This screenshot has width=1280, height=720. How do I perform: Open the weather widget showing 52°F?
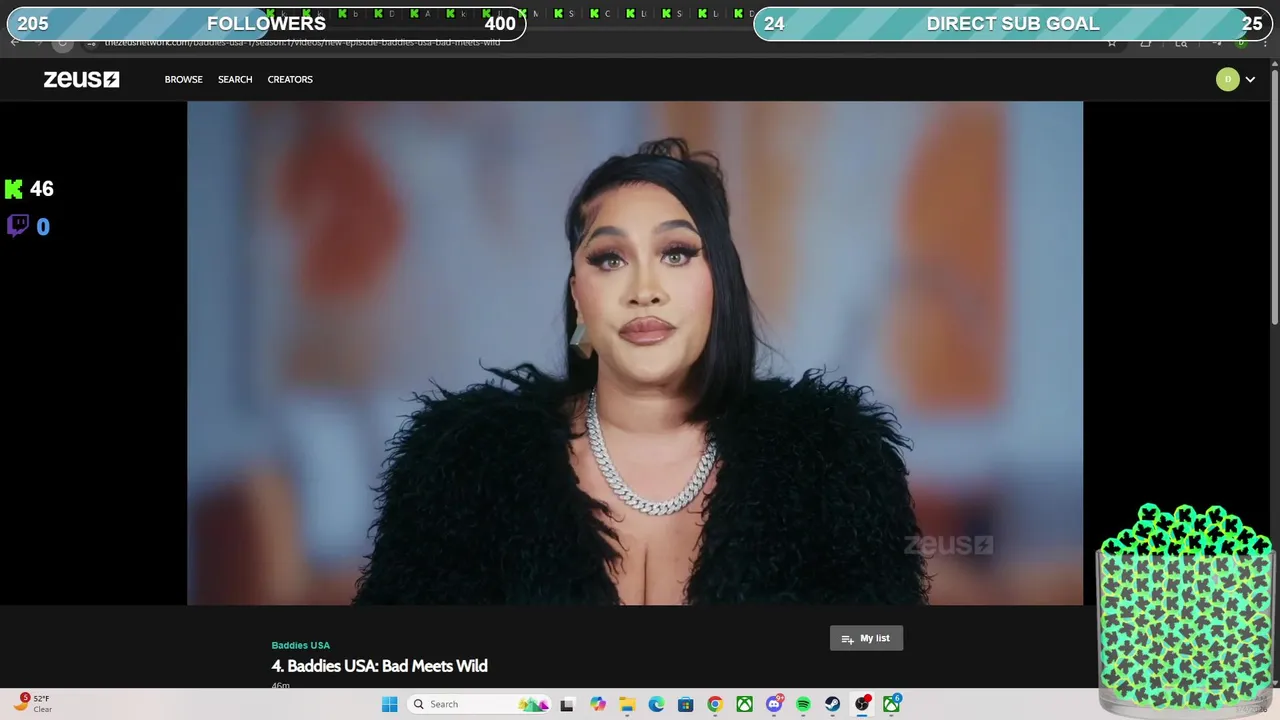click(32, 704)
